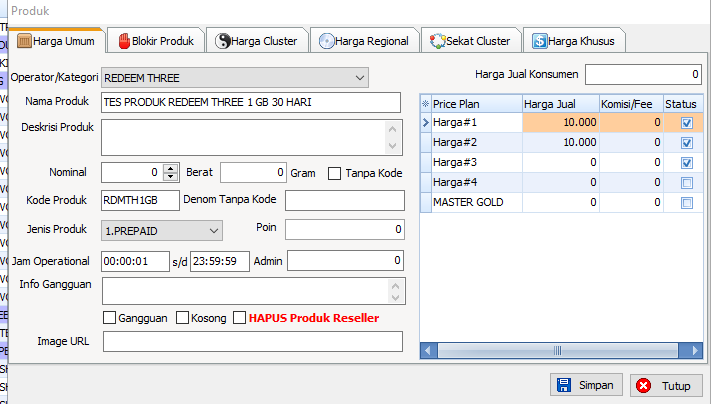Open the Harga Regional tab

click(364, 41)
